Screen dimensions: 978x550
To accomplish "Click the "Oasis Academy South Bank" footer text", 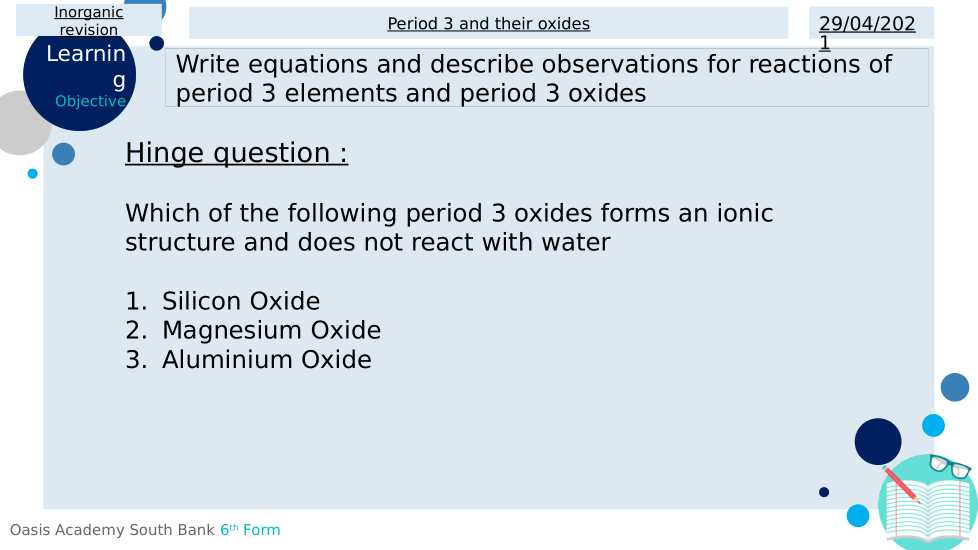I will [112, 530].
